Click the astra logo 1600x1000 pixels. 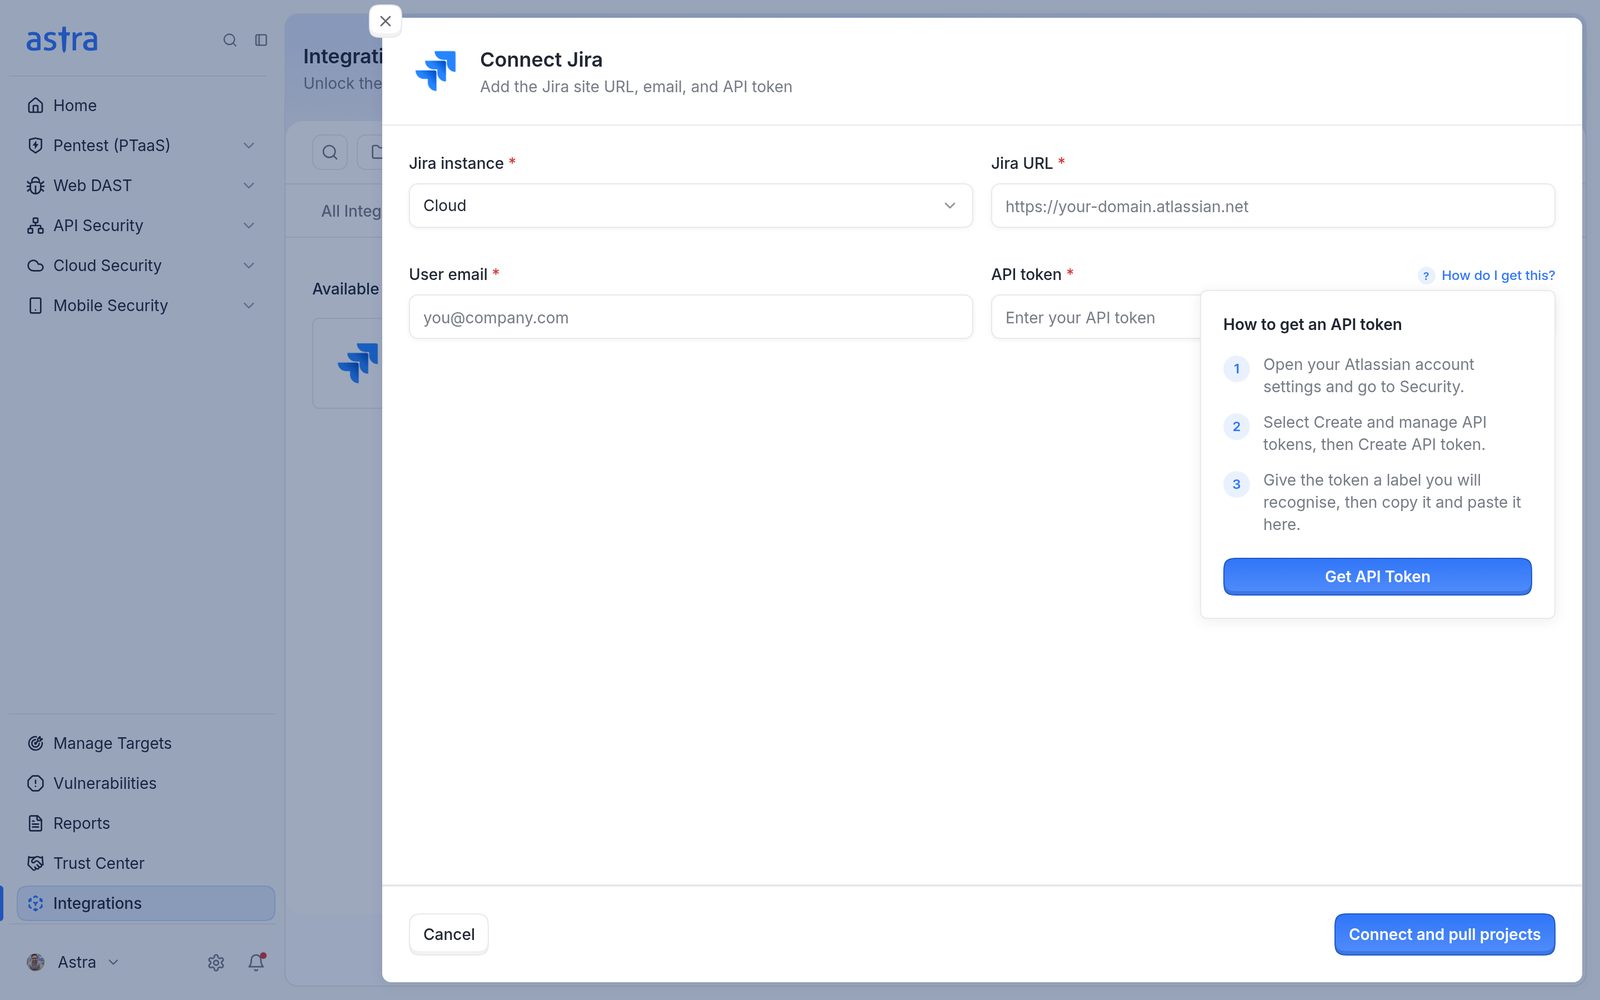tap(62, 40)
